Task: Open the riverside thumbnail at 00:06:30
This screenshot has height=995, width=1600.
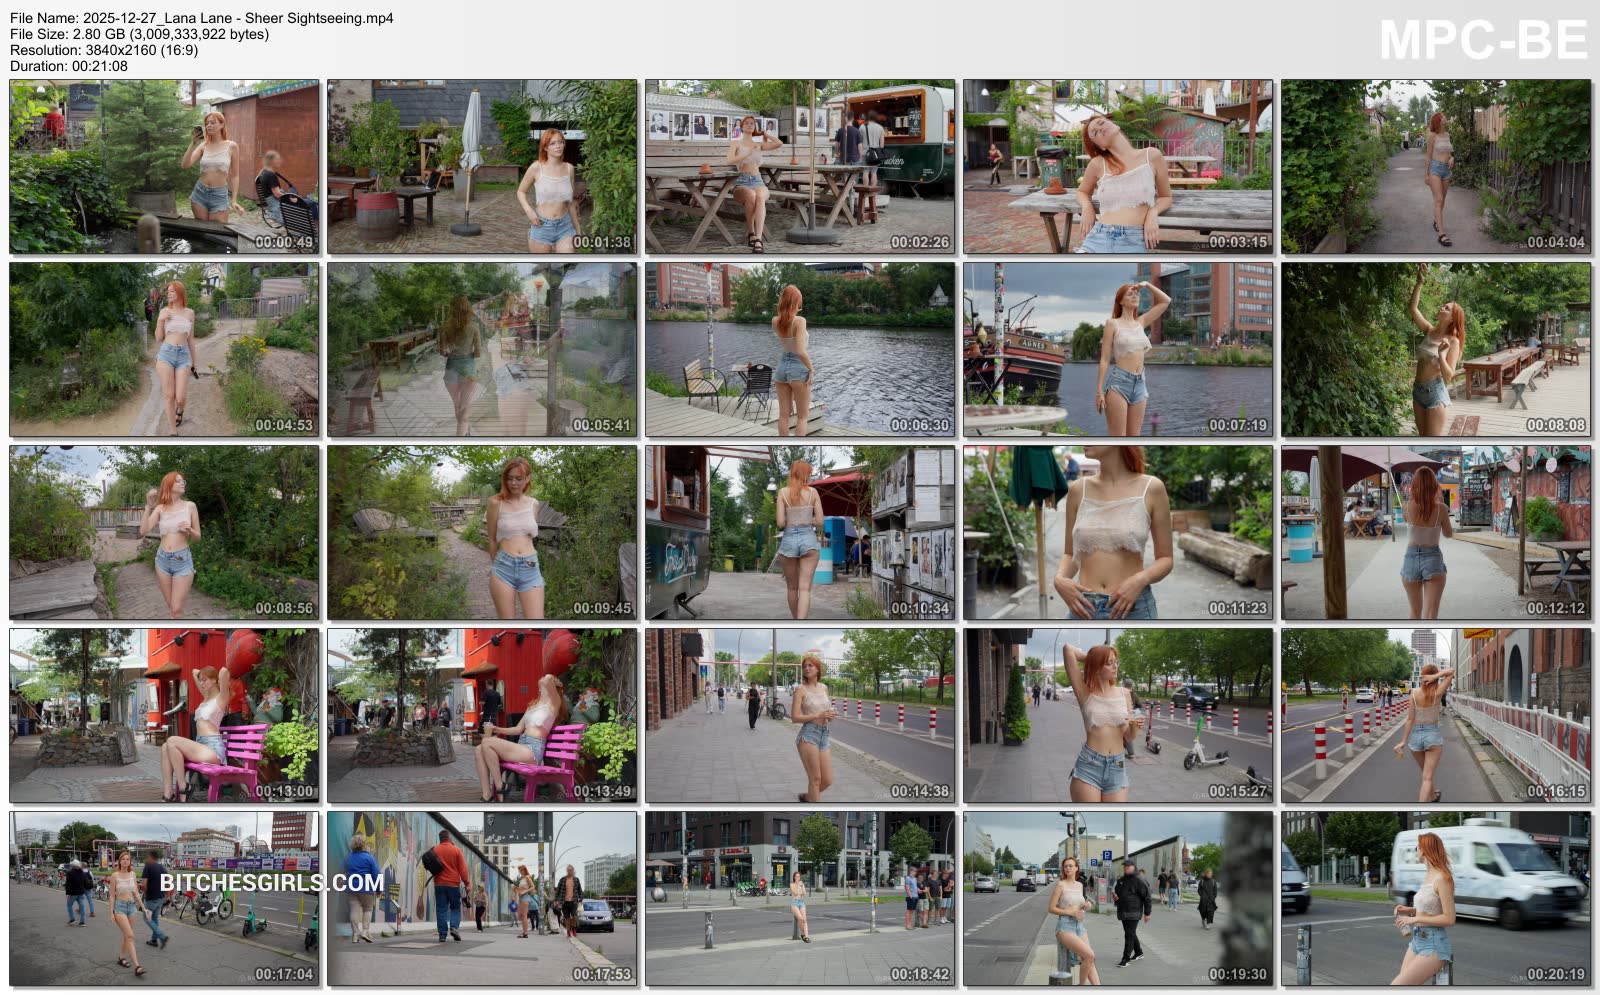Action: [800, 350]
